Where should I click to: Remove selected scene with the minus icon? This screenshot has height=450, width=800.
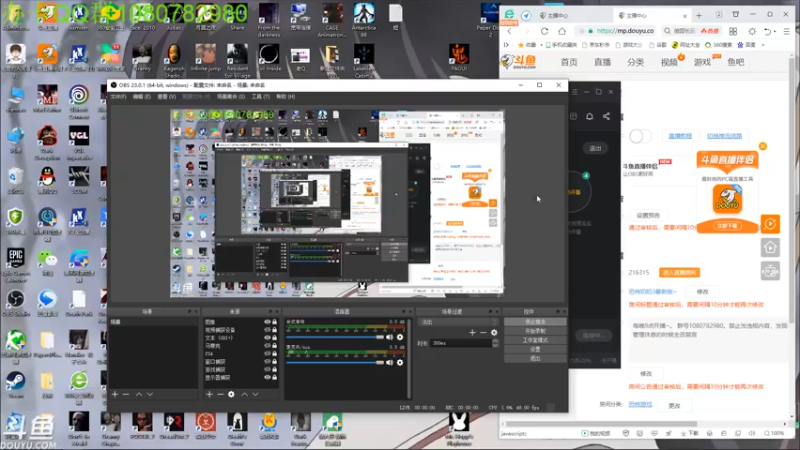[x=126, y=394]
